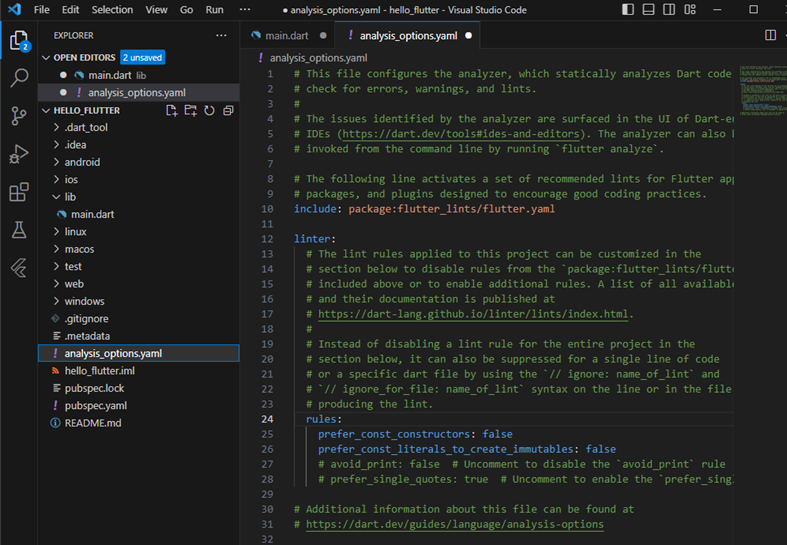Expand the .idea folder
787x545 pixels.
coord(75,145)
